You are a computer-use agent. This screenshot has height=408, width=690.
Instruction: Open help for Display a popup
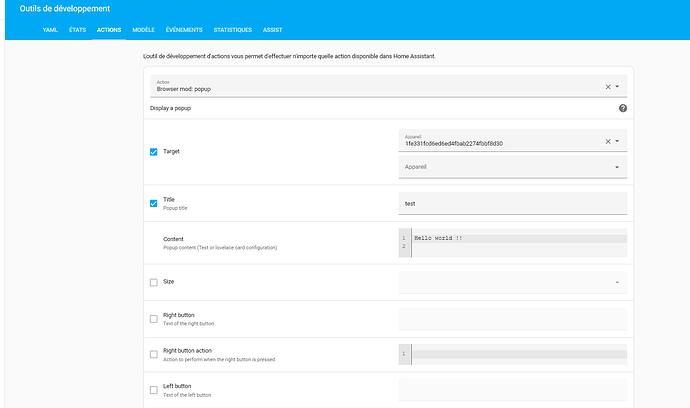point(623,108)
